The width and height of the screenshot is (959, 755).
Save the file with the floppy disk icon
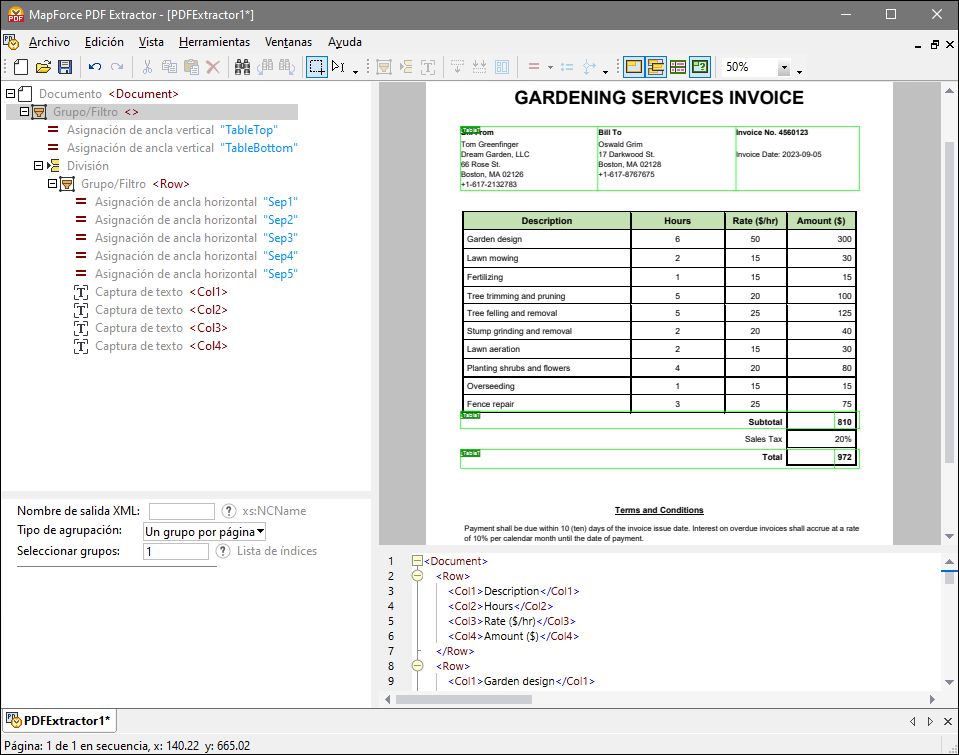pos(65,67)
